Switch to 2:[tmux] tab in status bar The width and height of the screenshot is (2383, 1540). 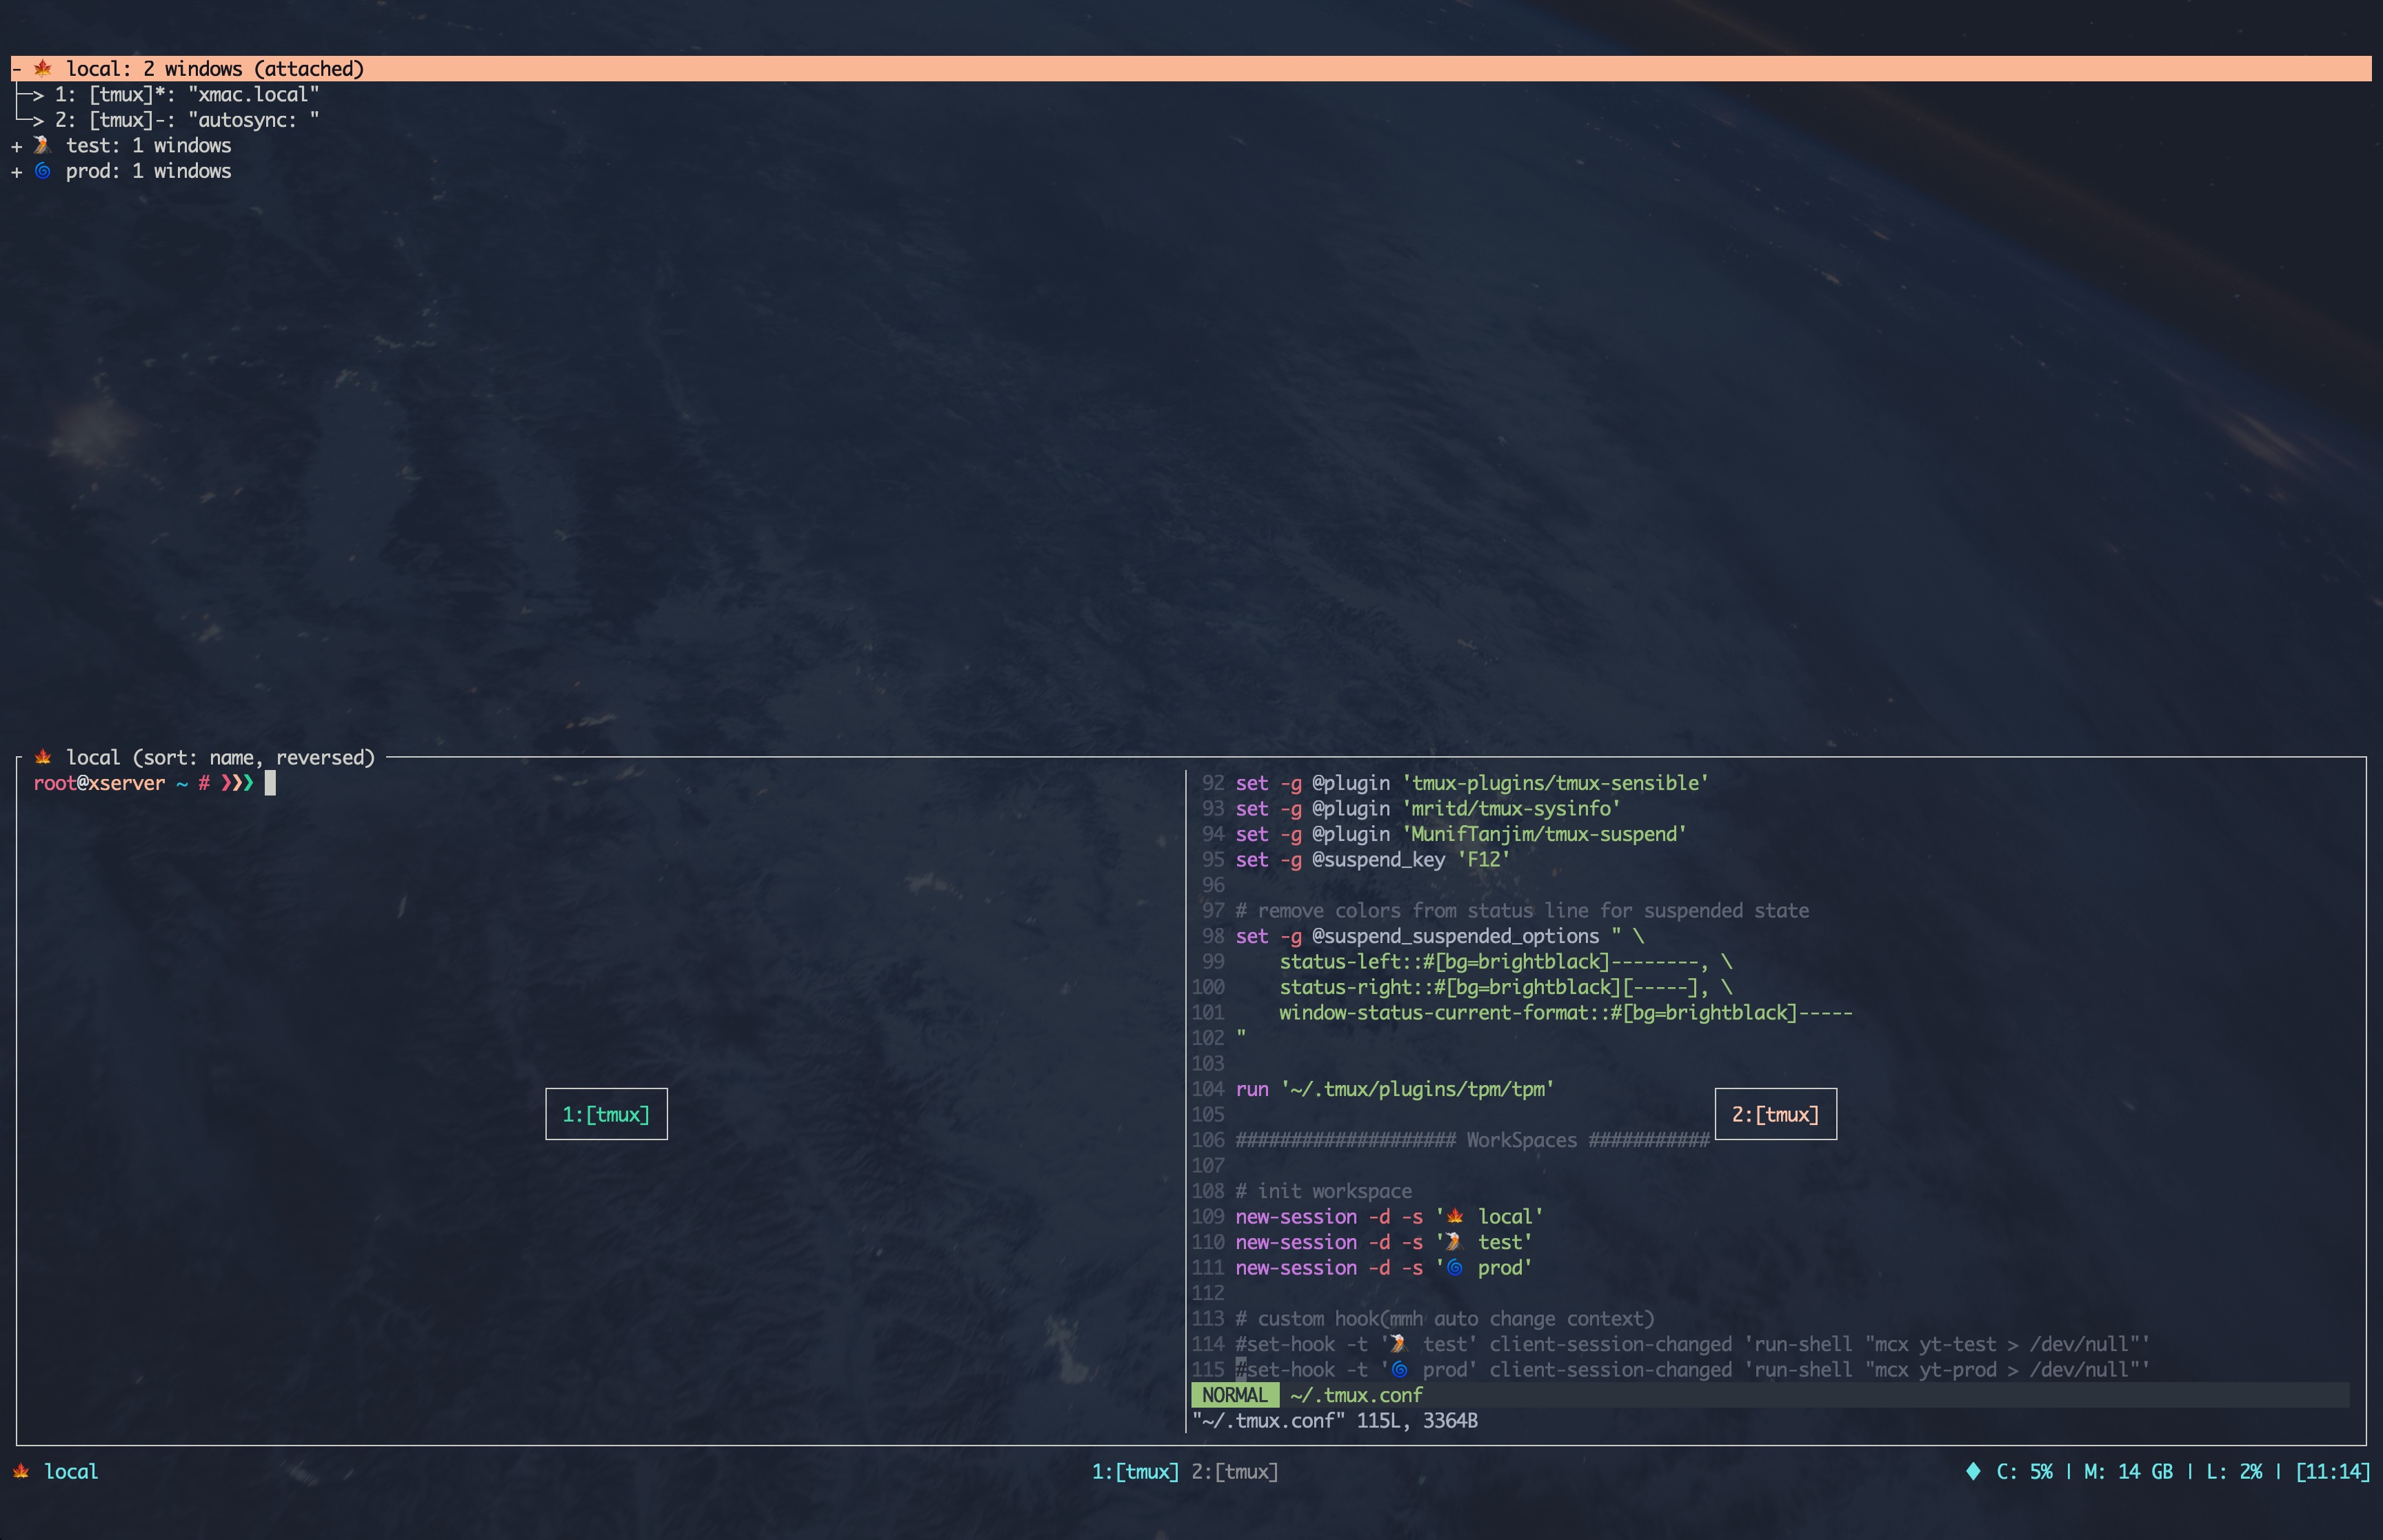pos(1235,1471)
